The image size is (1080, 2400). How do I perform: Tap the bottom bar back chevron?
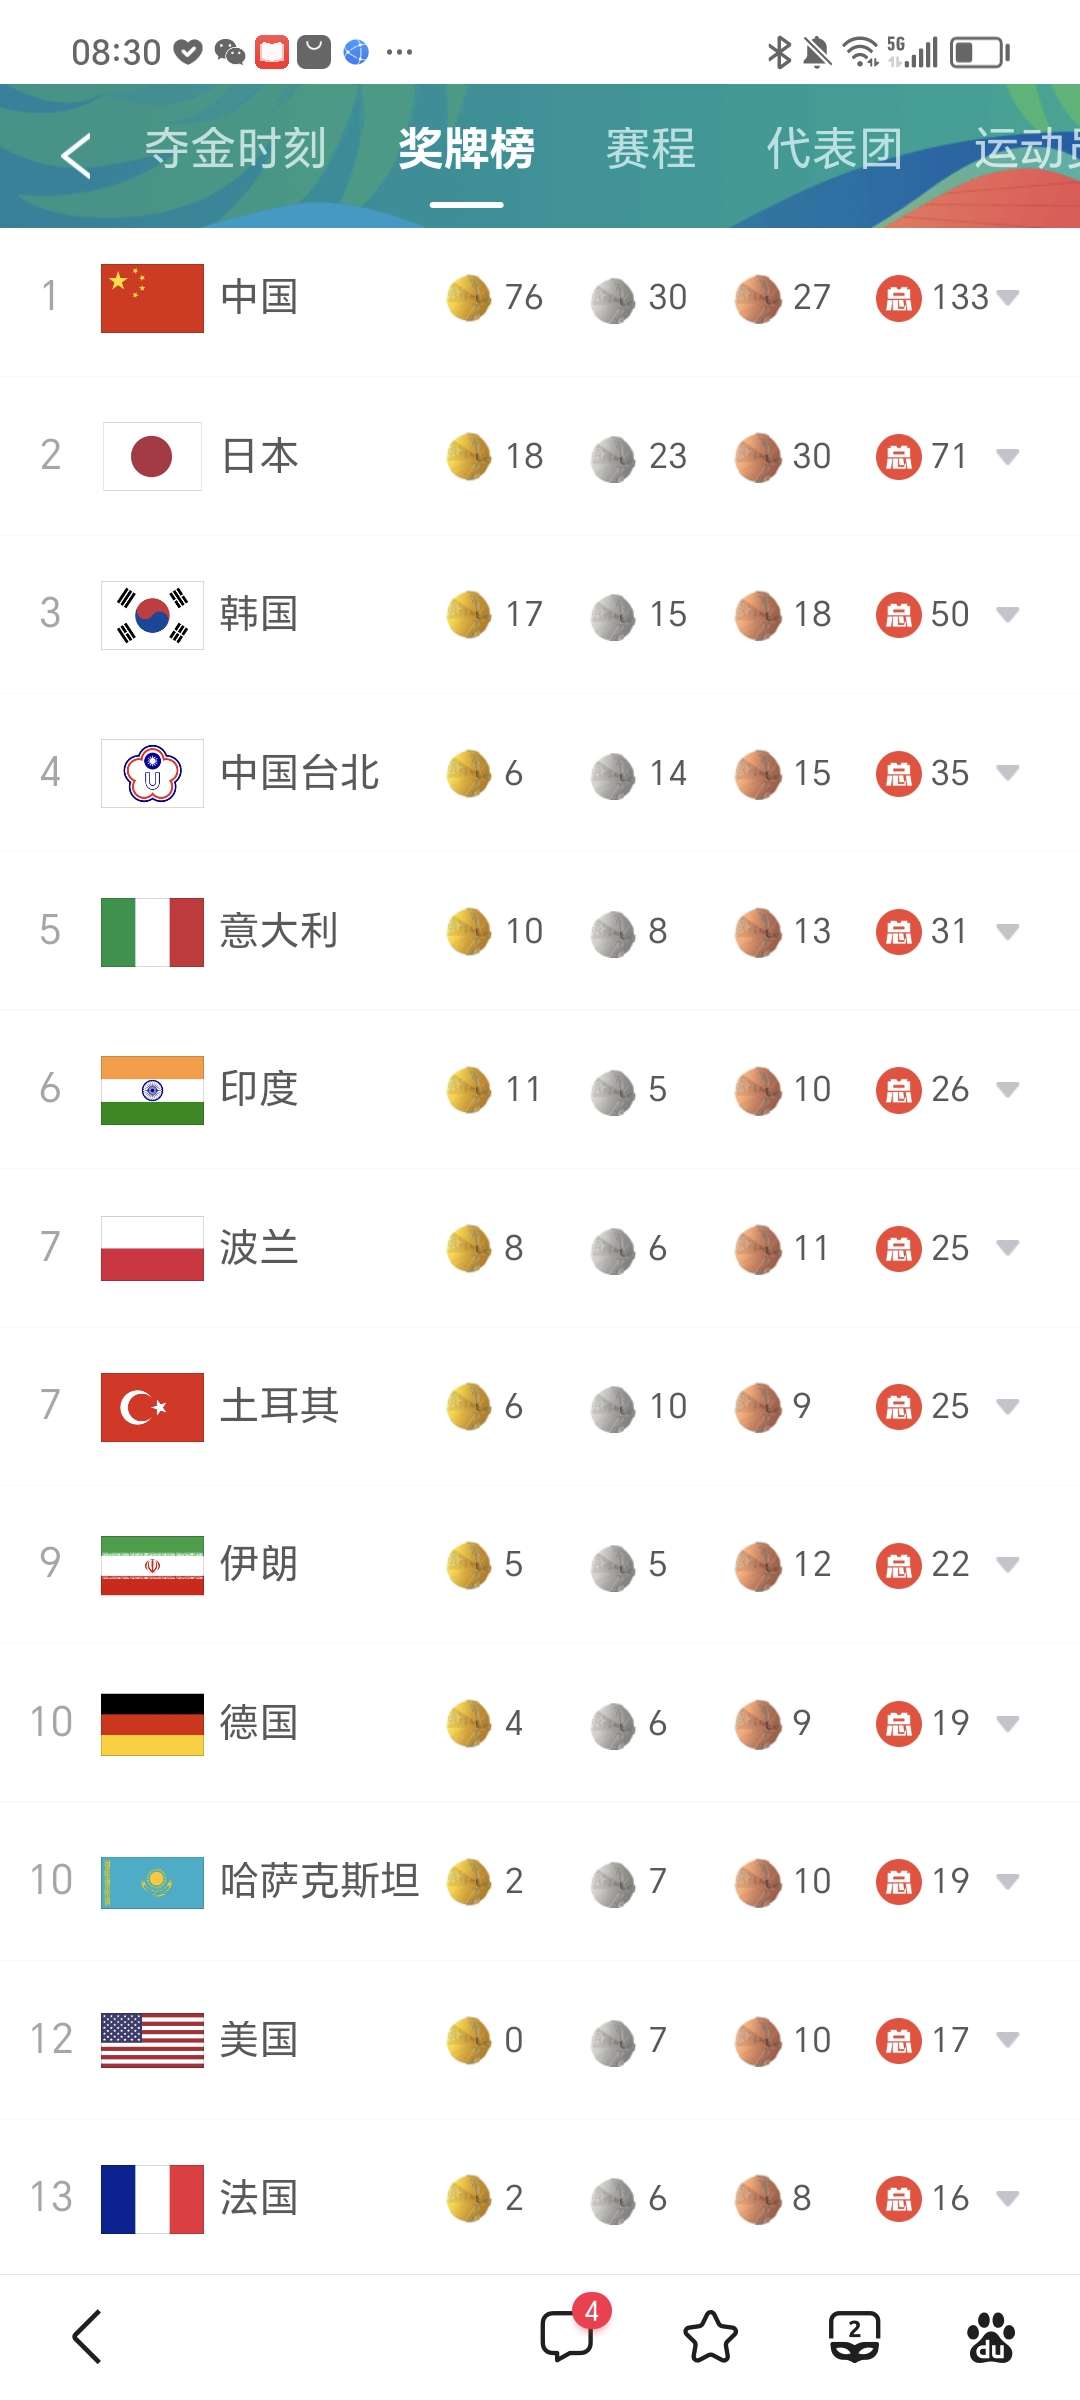point(87,2337)
